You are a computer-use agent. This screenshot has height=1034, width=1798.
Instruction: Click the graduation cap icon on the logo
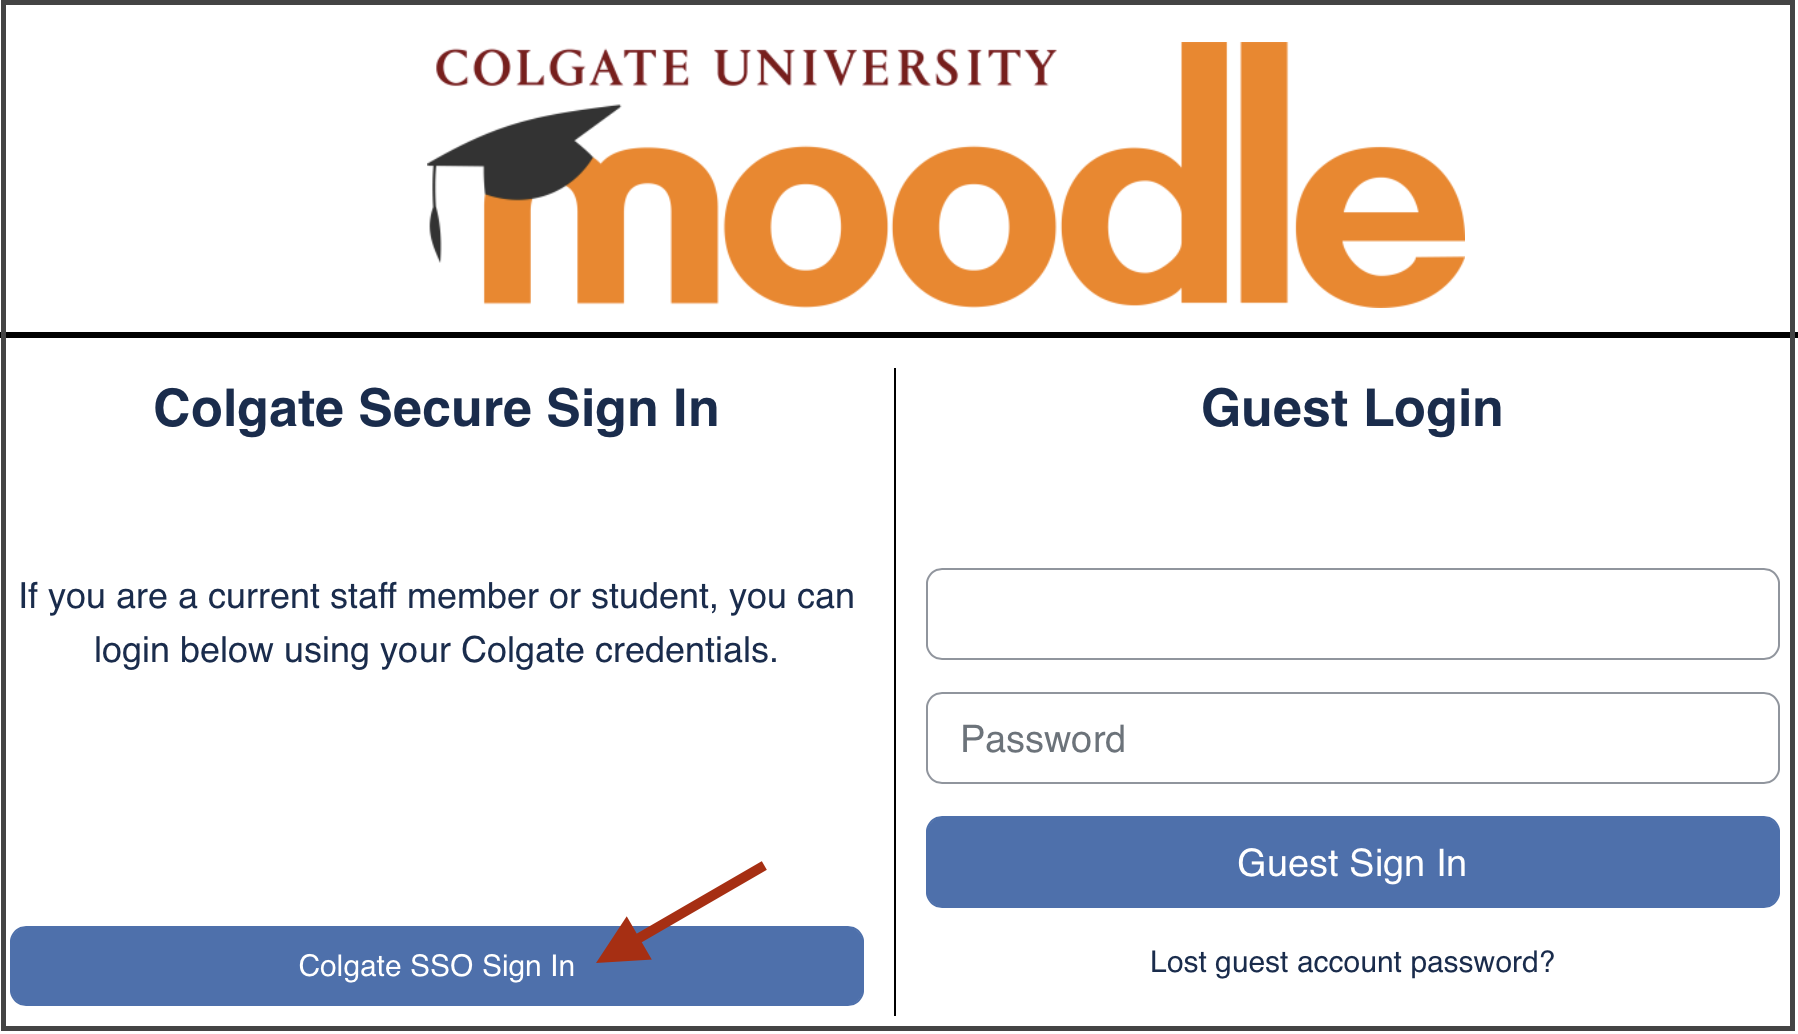click(525, 152)
